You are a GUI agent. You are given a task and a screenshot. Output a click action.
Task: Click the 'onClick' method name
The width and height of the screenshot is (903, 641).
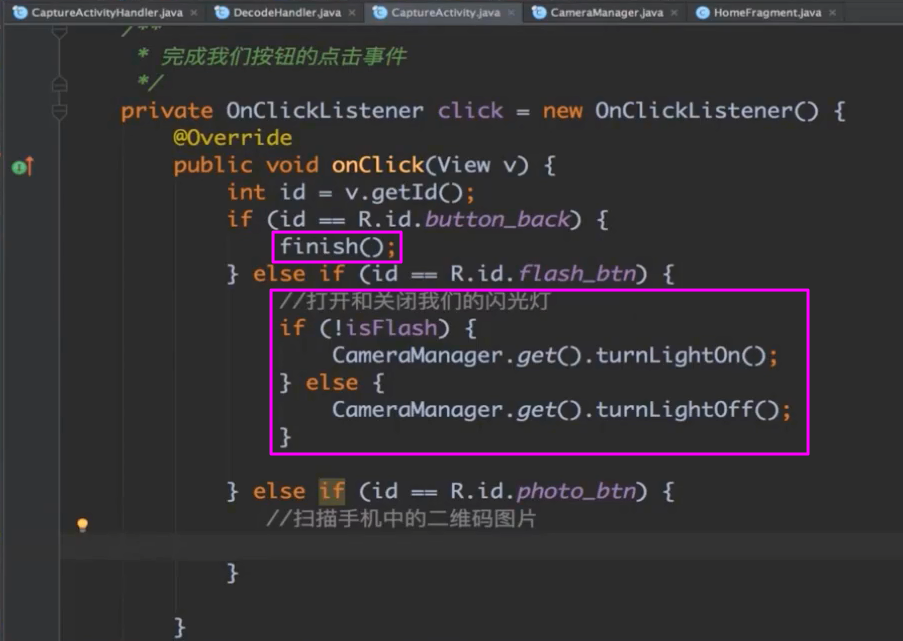coord(378,165)
